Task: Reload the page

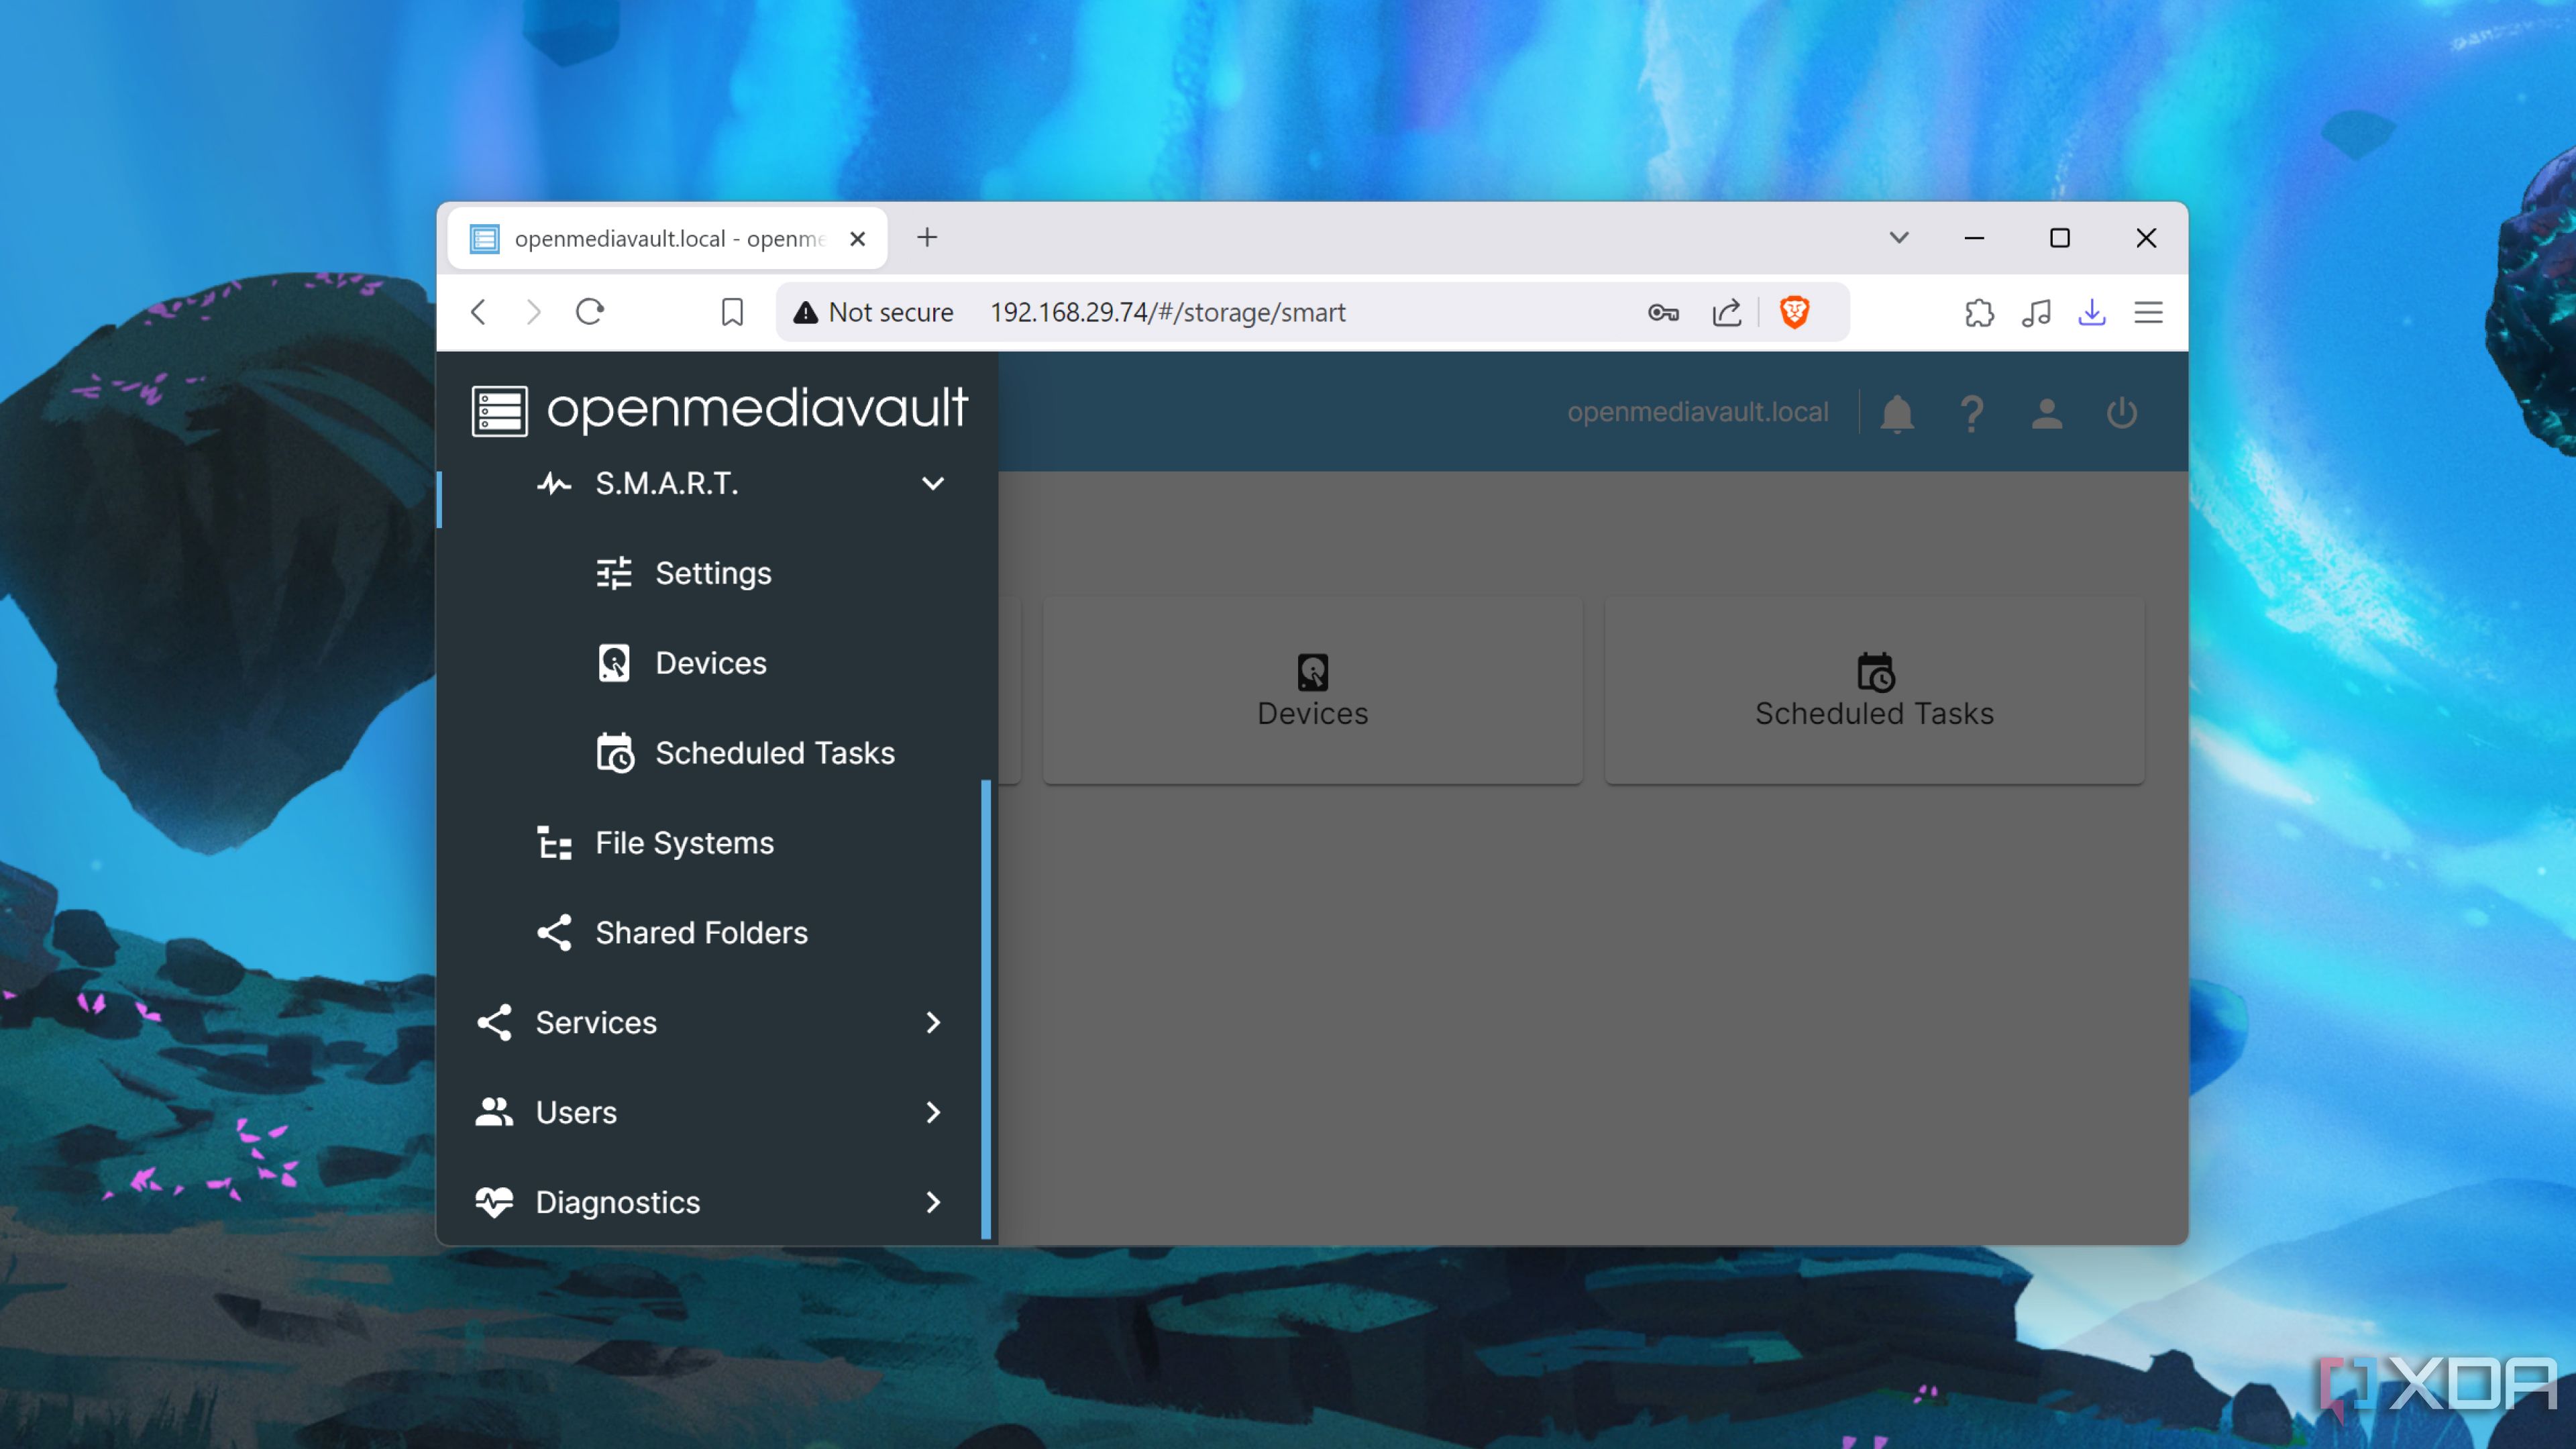Action: coord(590,312)
